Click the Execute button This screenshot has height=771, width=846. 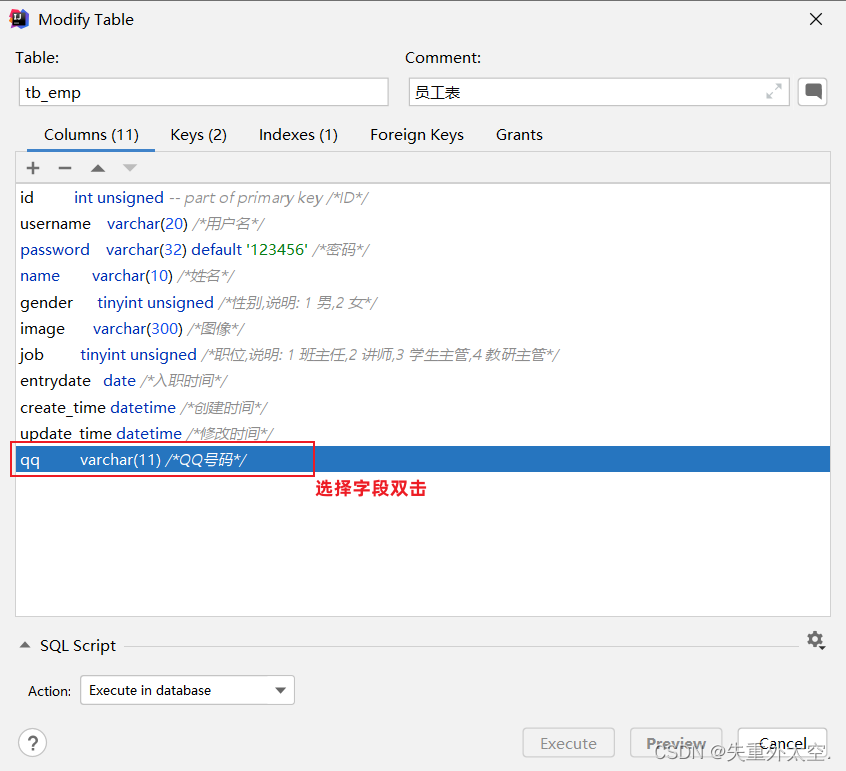coord(569,743)
